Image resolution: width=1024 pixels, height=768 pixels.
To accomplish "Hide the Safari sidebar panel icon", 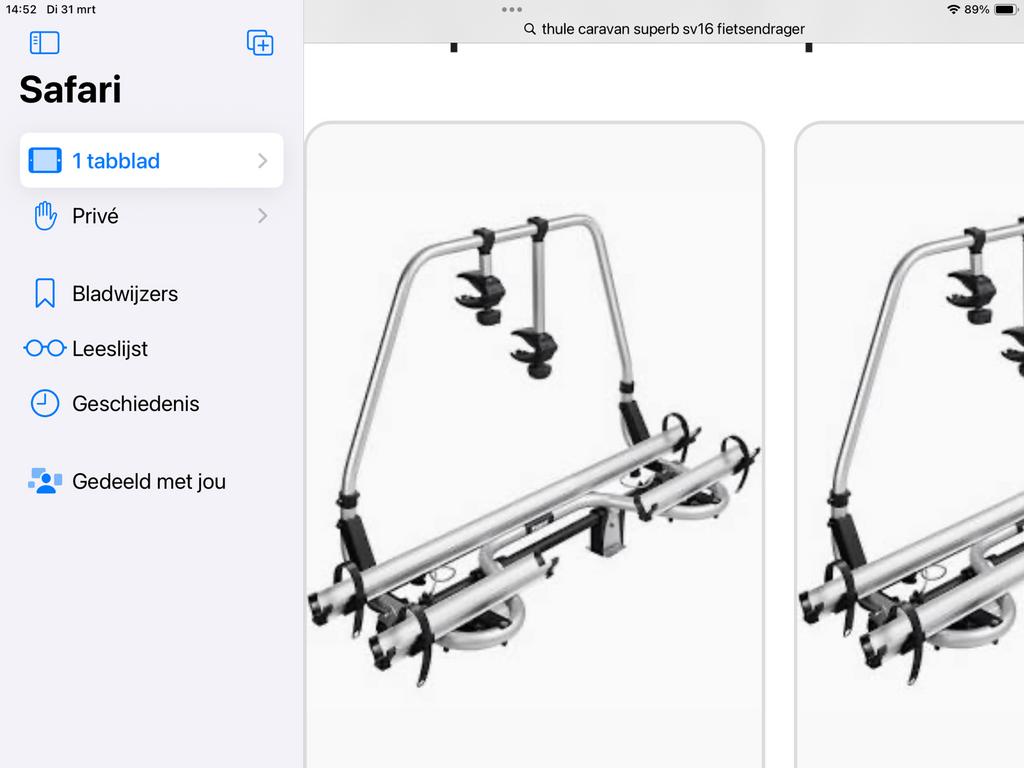I will click(44, 43).
